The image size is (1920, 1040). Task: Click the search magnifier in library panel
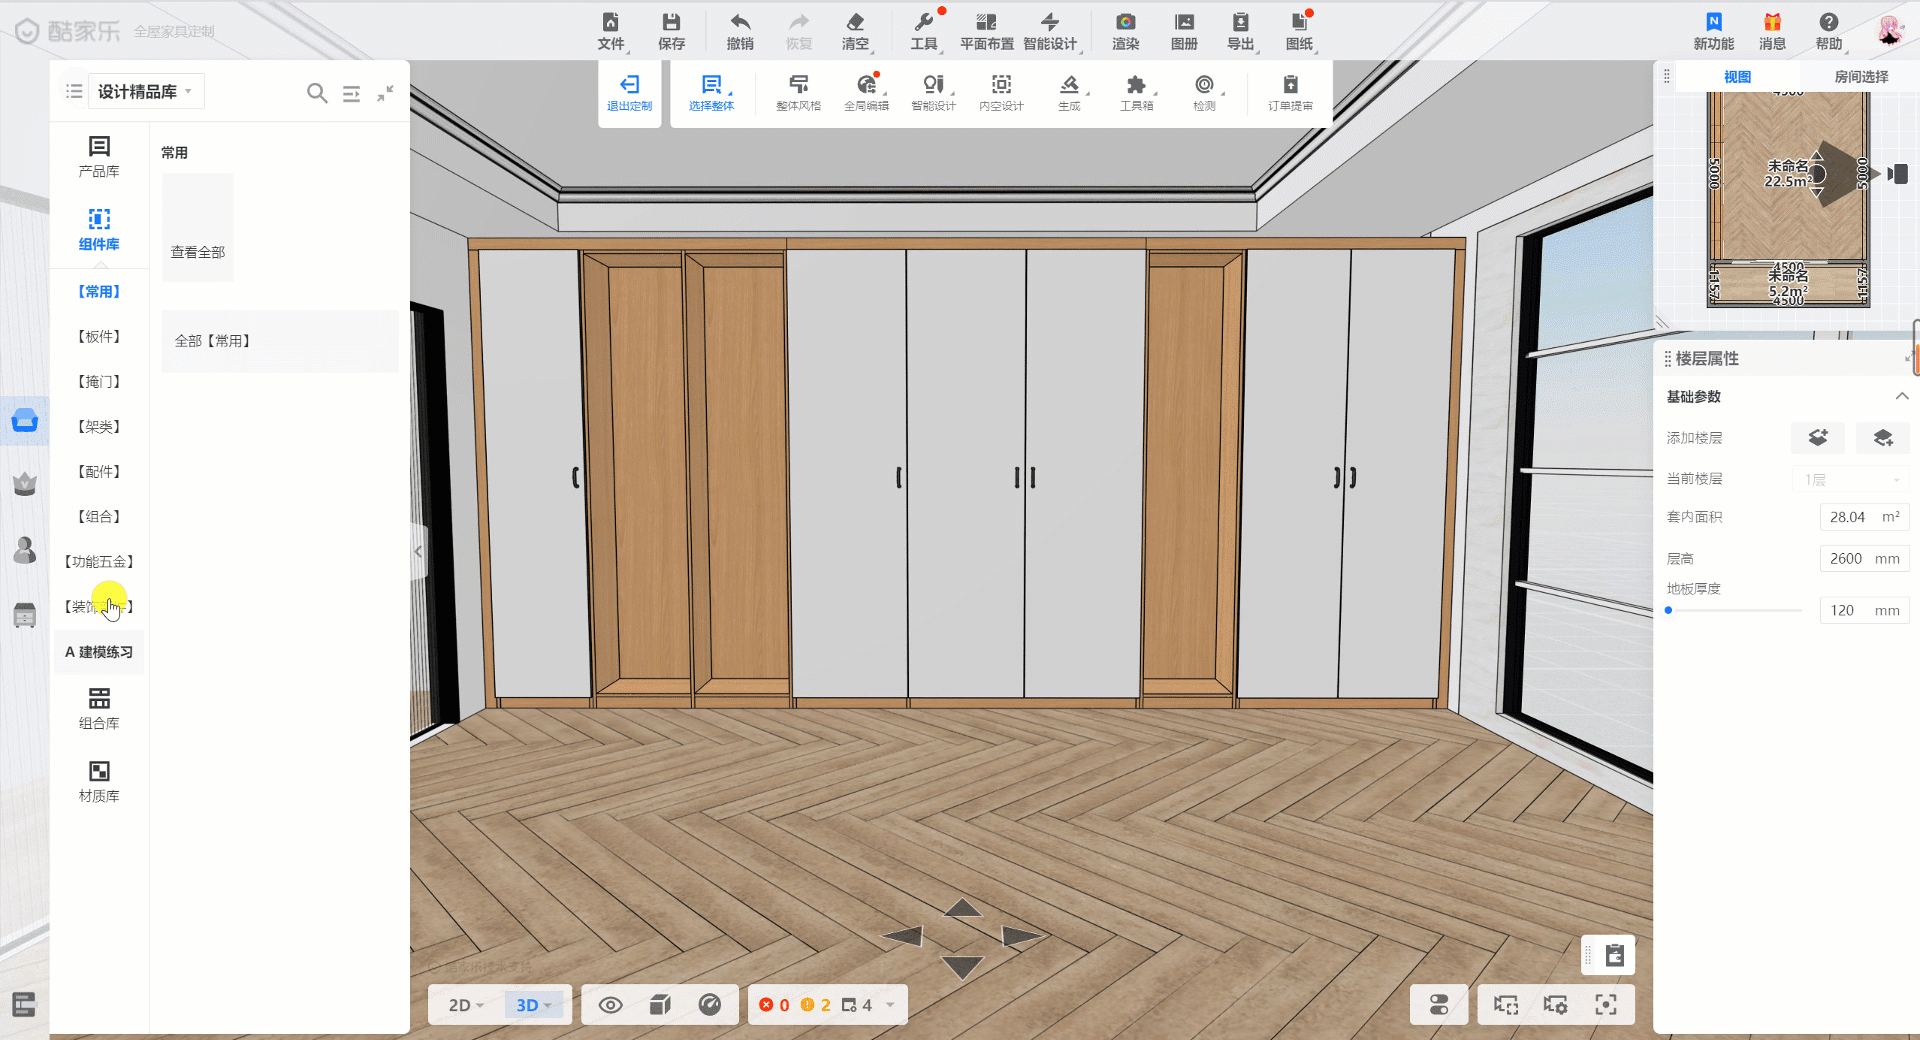click(317, 93)
